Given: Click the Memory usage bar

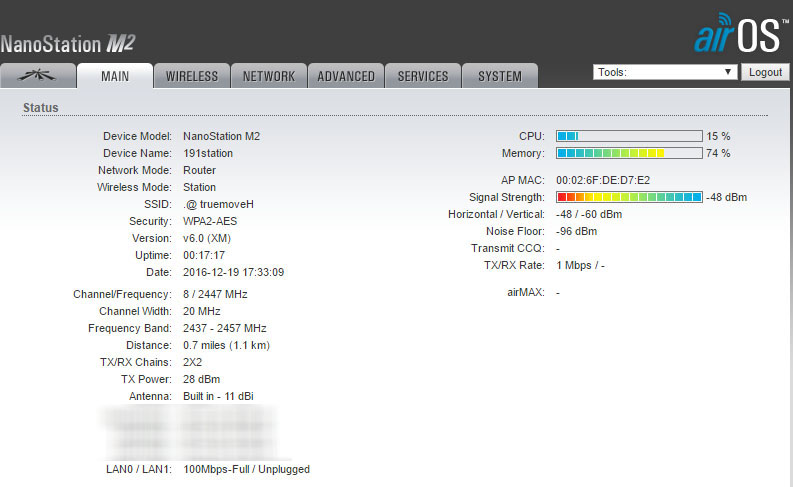Looking at the screenshot, I should (629, 153).
